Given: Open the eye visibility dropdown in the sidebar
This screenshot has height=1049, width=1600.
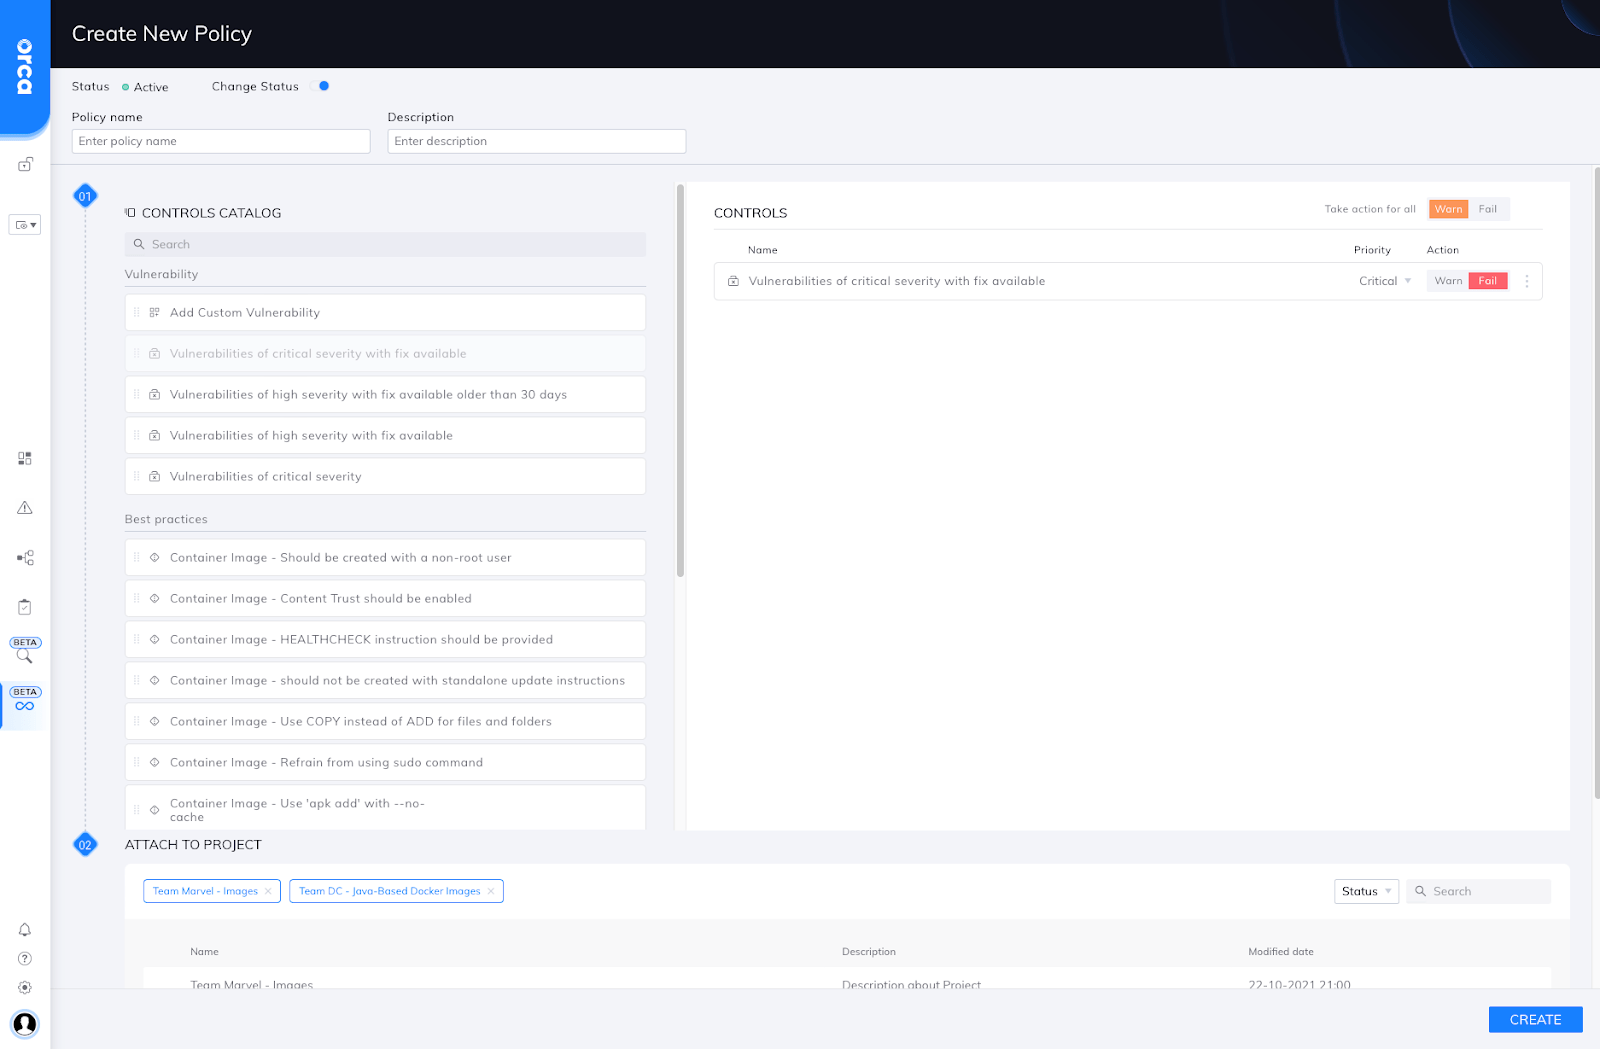Looking at the screenshot, I should point(24,224).
